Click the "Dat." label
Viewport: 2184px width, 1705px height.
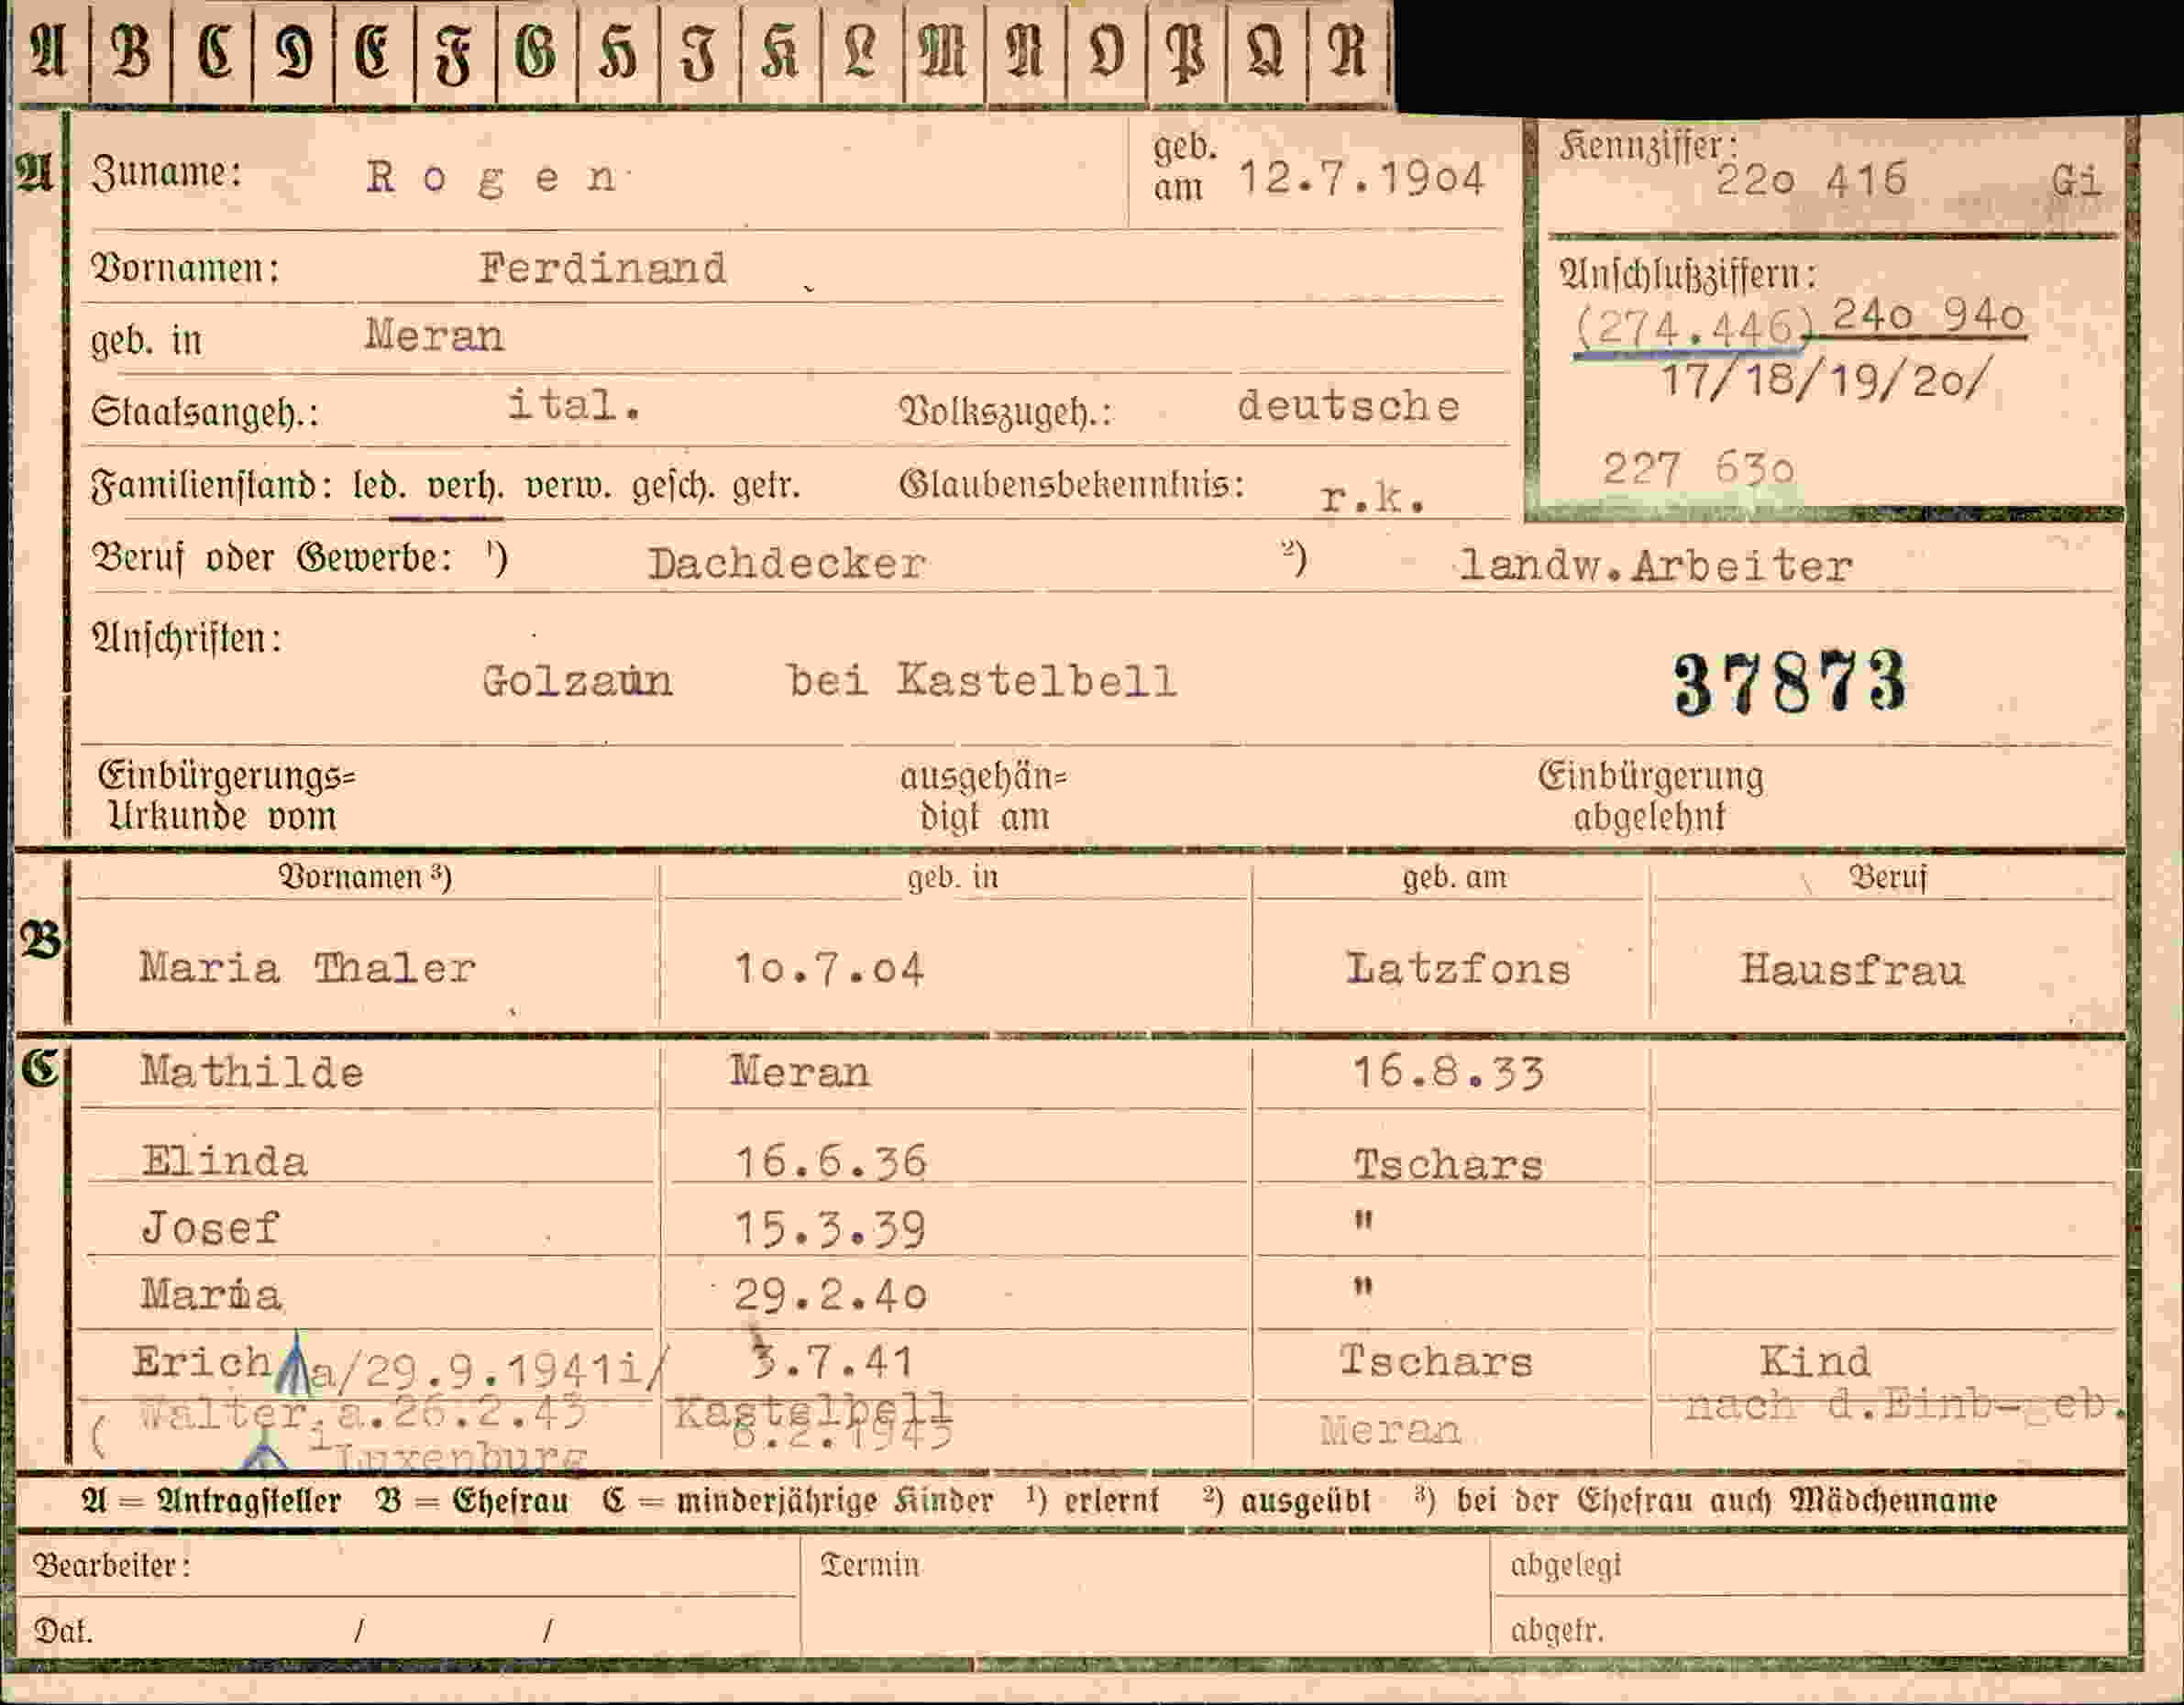pos(63,1632)
